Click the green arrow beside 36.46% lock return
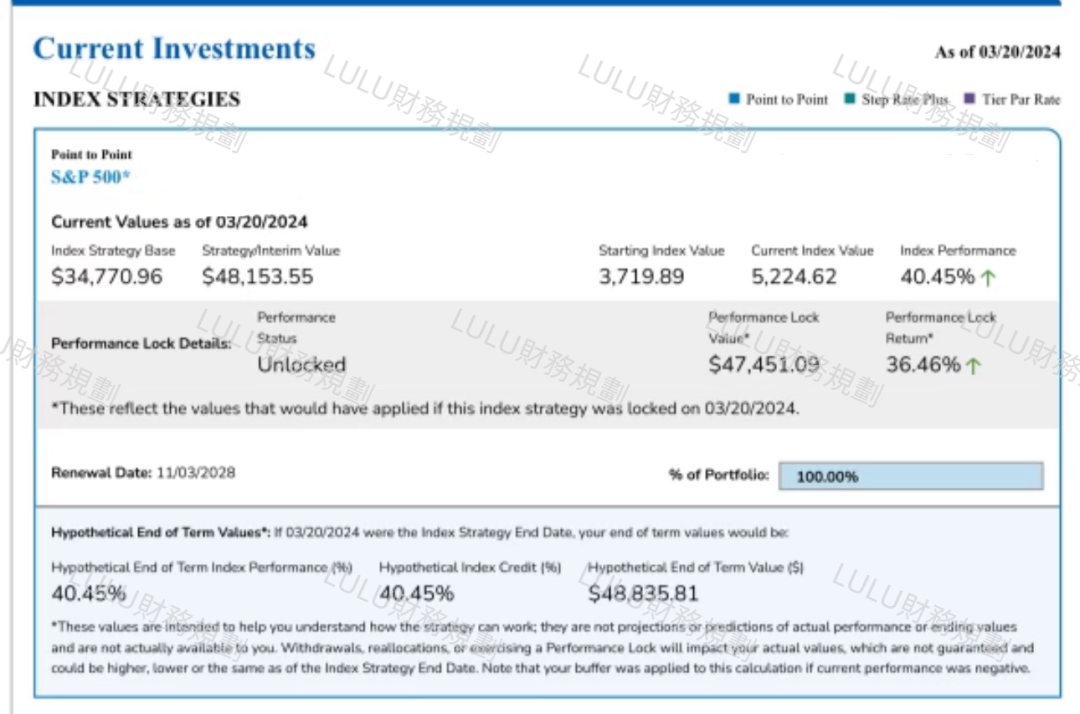The image size is (1080, 714). click(973, 366)
